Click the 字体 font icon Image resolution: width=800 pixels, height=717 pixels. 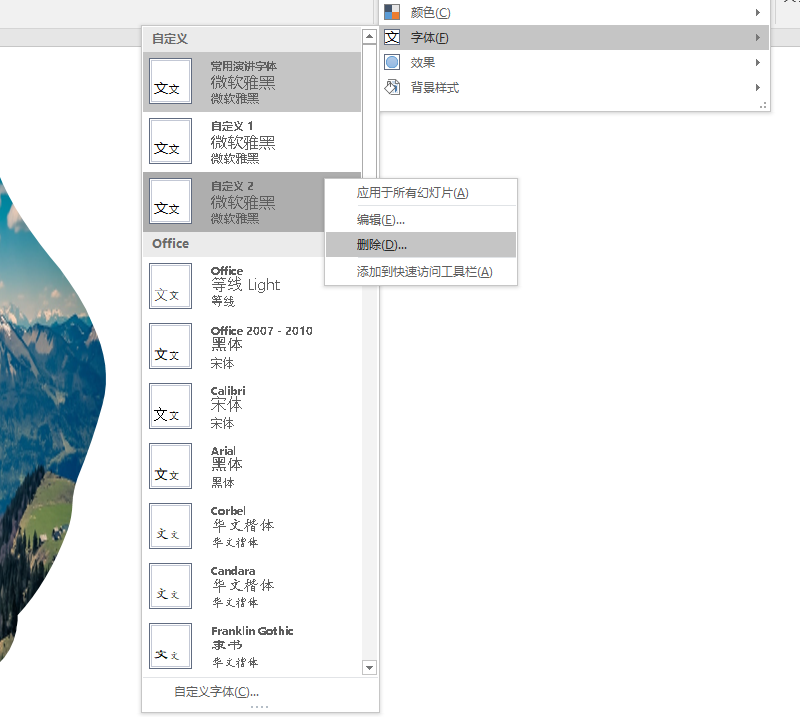pos(392,37)
